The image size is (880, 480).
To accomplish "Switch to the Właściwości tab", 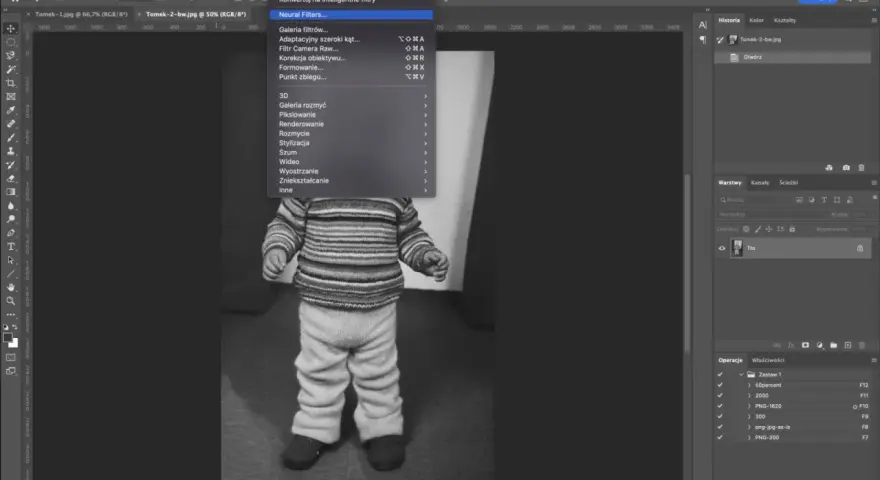I will coord(768,360).
